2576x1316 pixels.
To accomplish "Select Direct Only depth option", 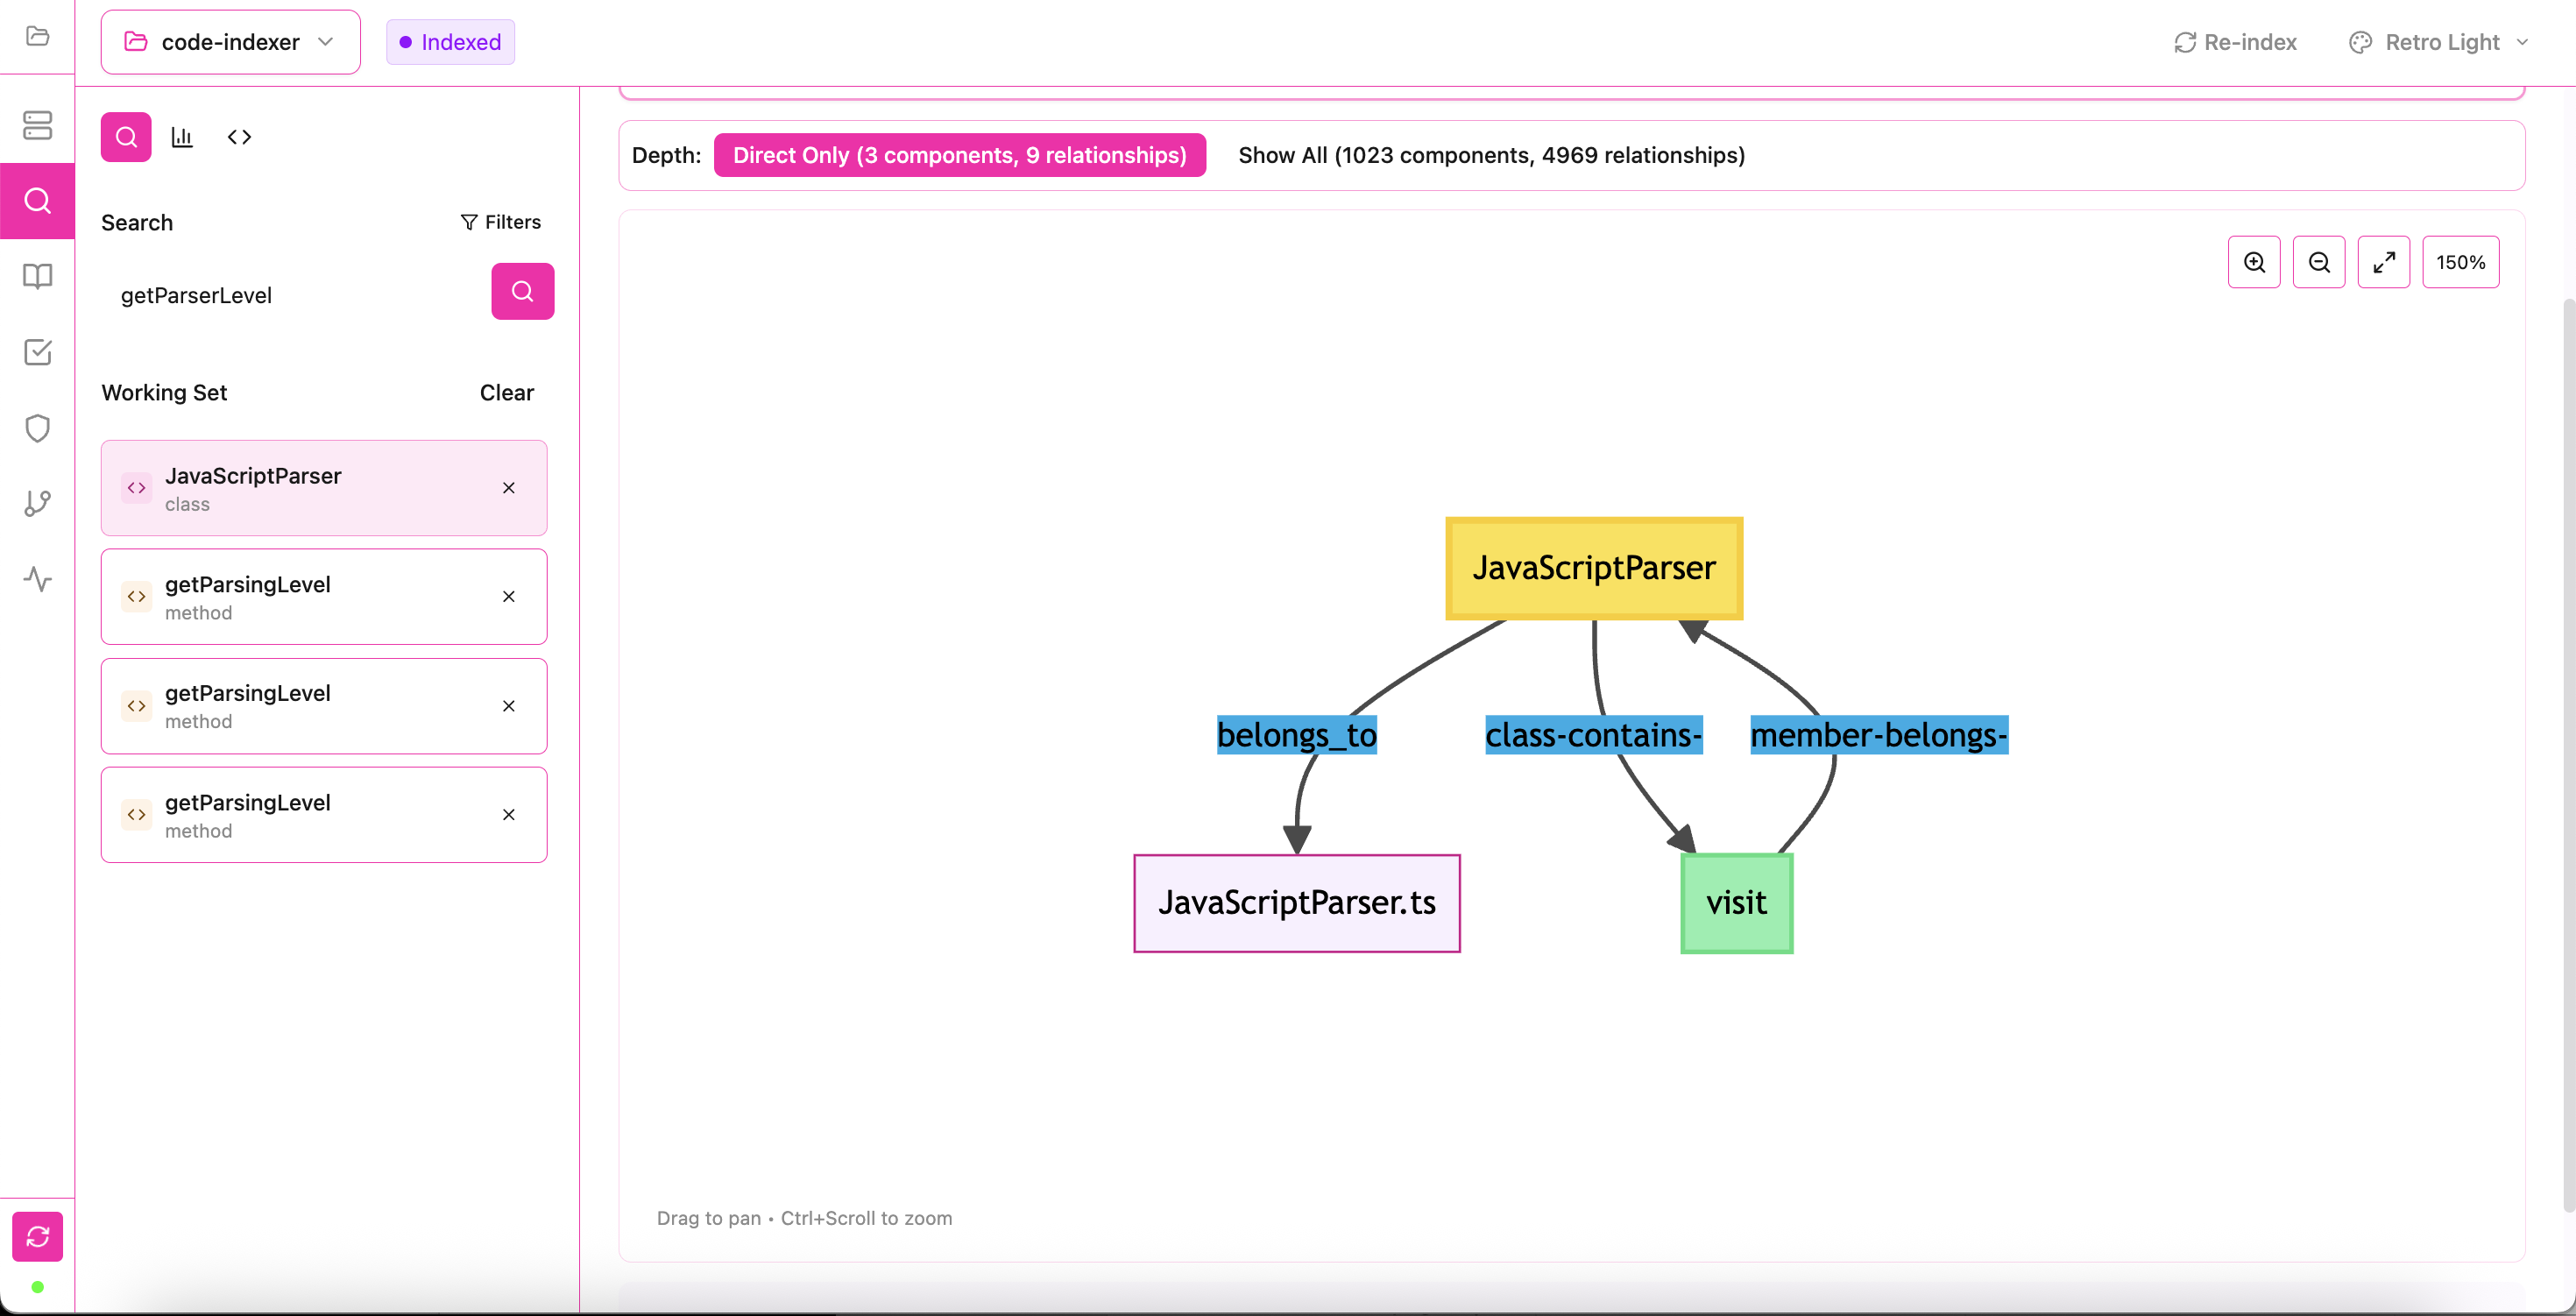I will click(959, 155).
